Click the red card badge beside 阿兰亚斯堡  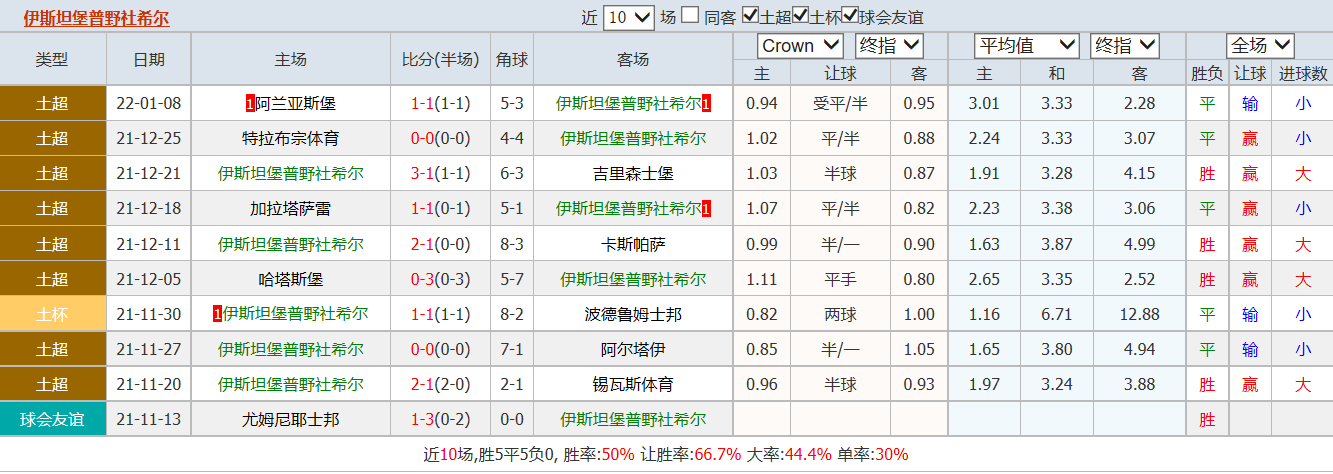[250, 103]
